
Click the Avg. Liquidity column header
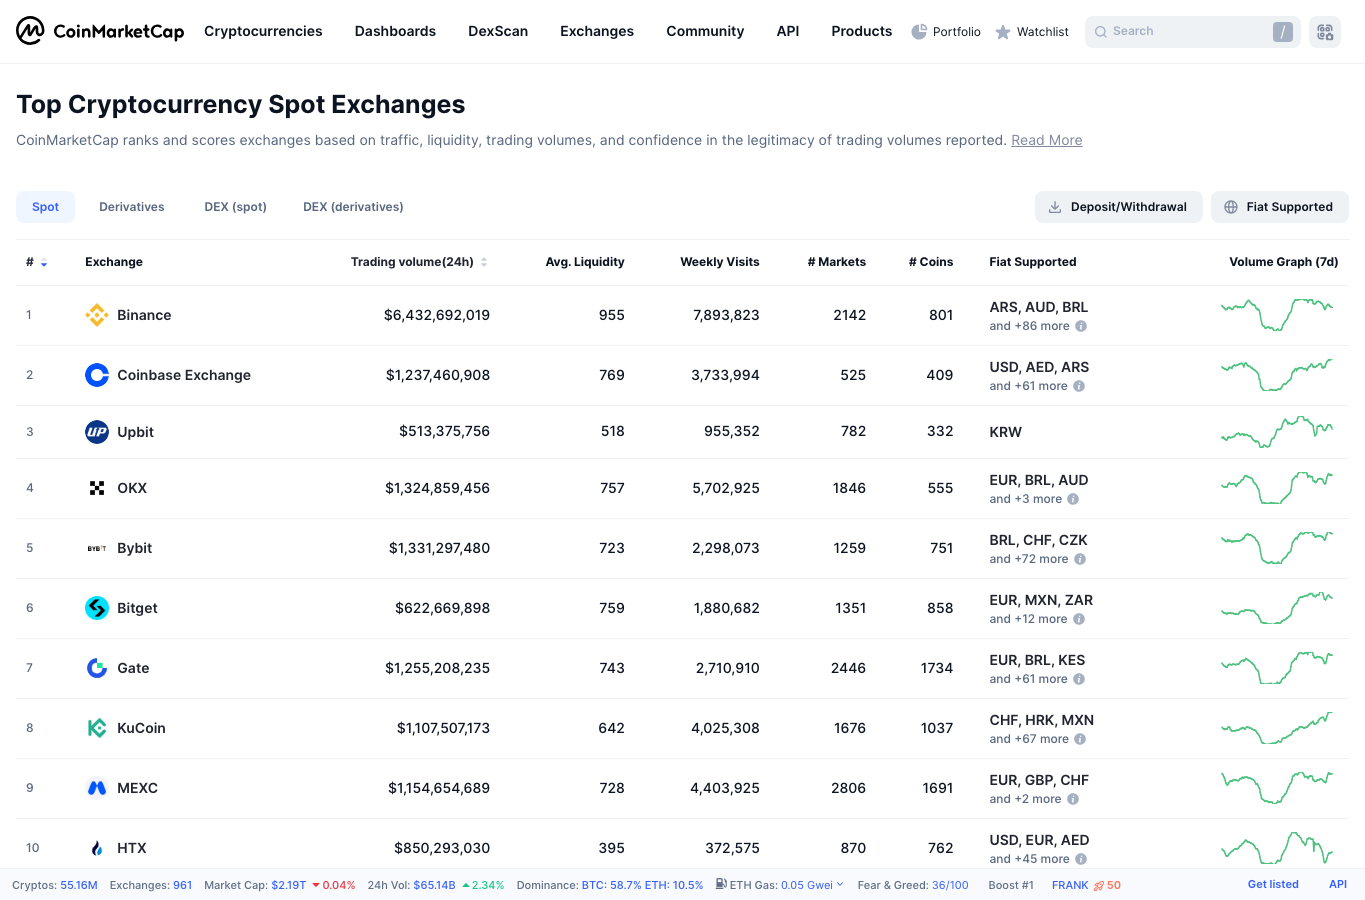585,262
